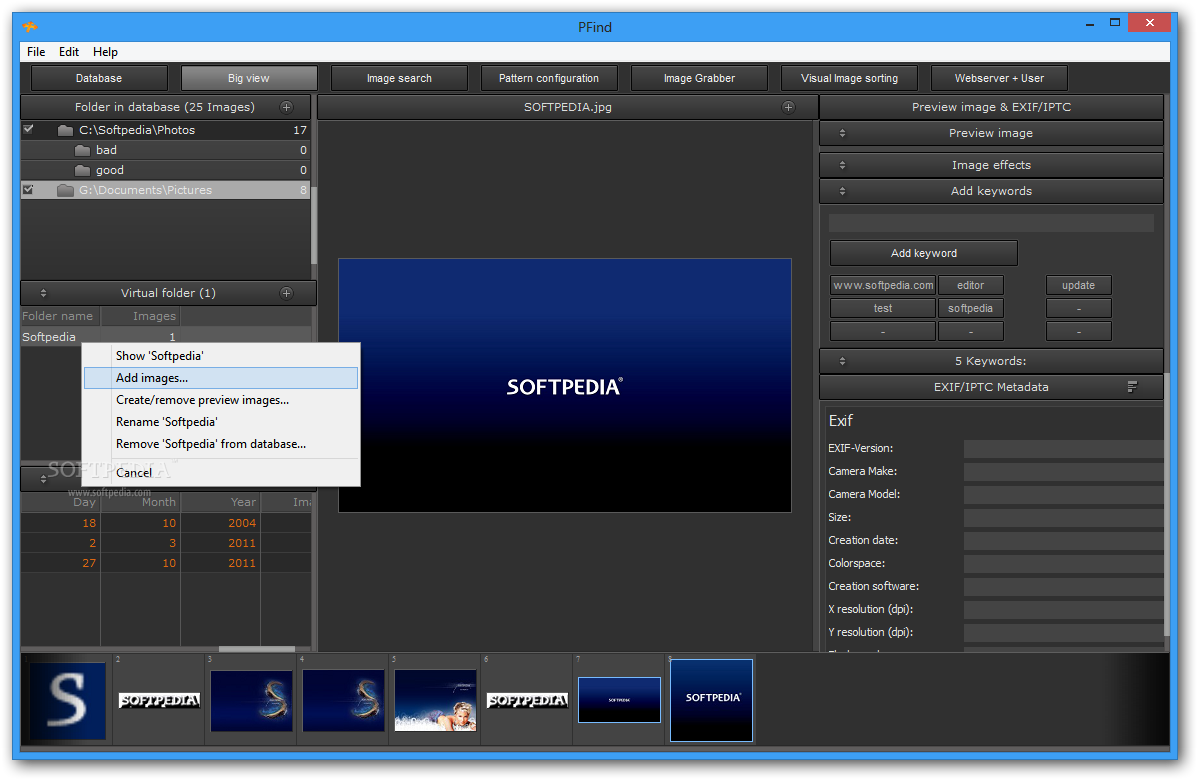This screenshot has width=1198, height=780.
Task: Select thumbnail 7 in the filmstrip
Action: coord(619,700)
